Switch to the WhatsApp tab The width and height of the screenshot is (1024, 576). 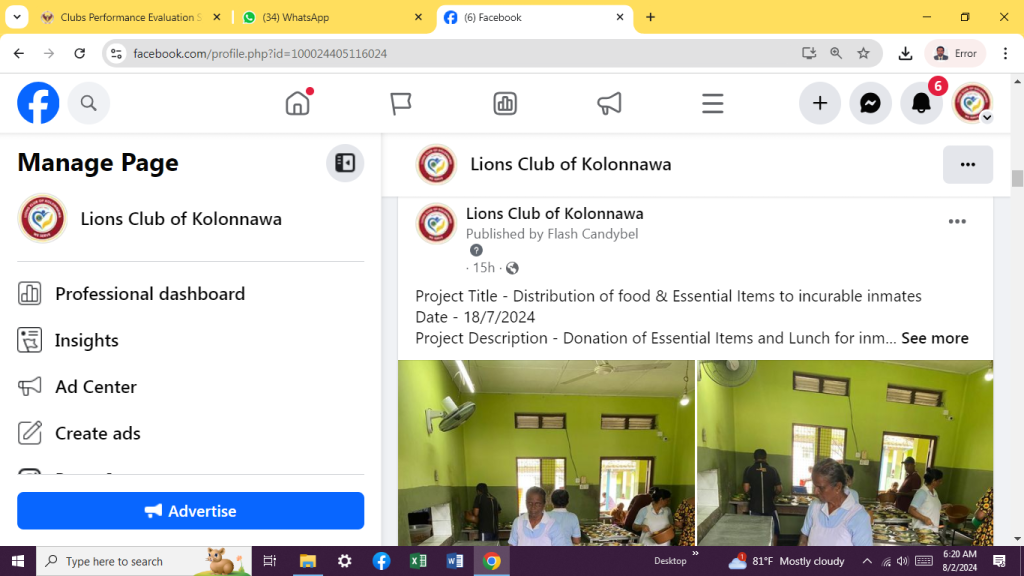coord(330,18)
